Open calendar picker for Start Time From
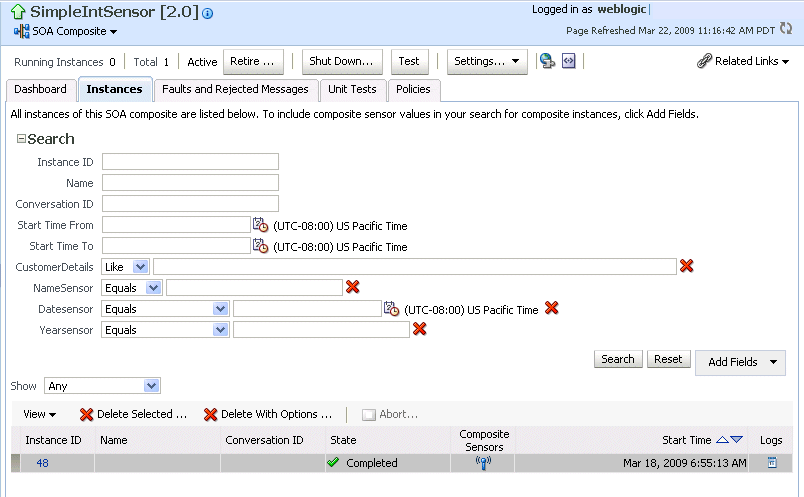 click(x=260, y=225)
